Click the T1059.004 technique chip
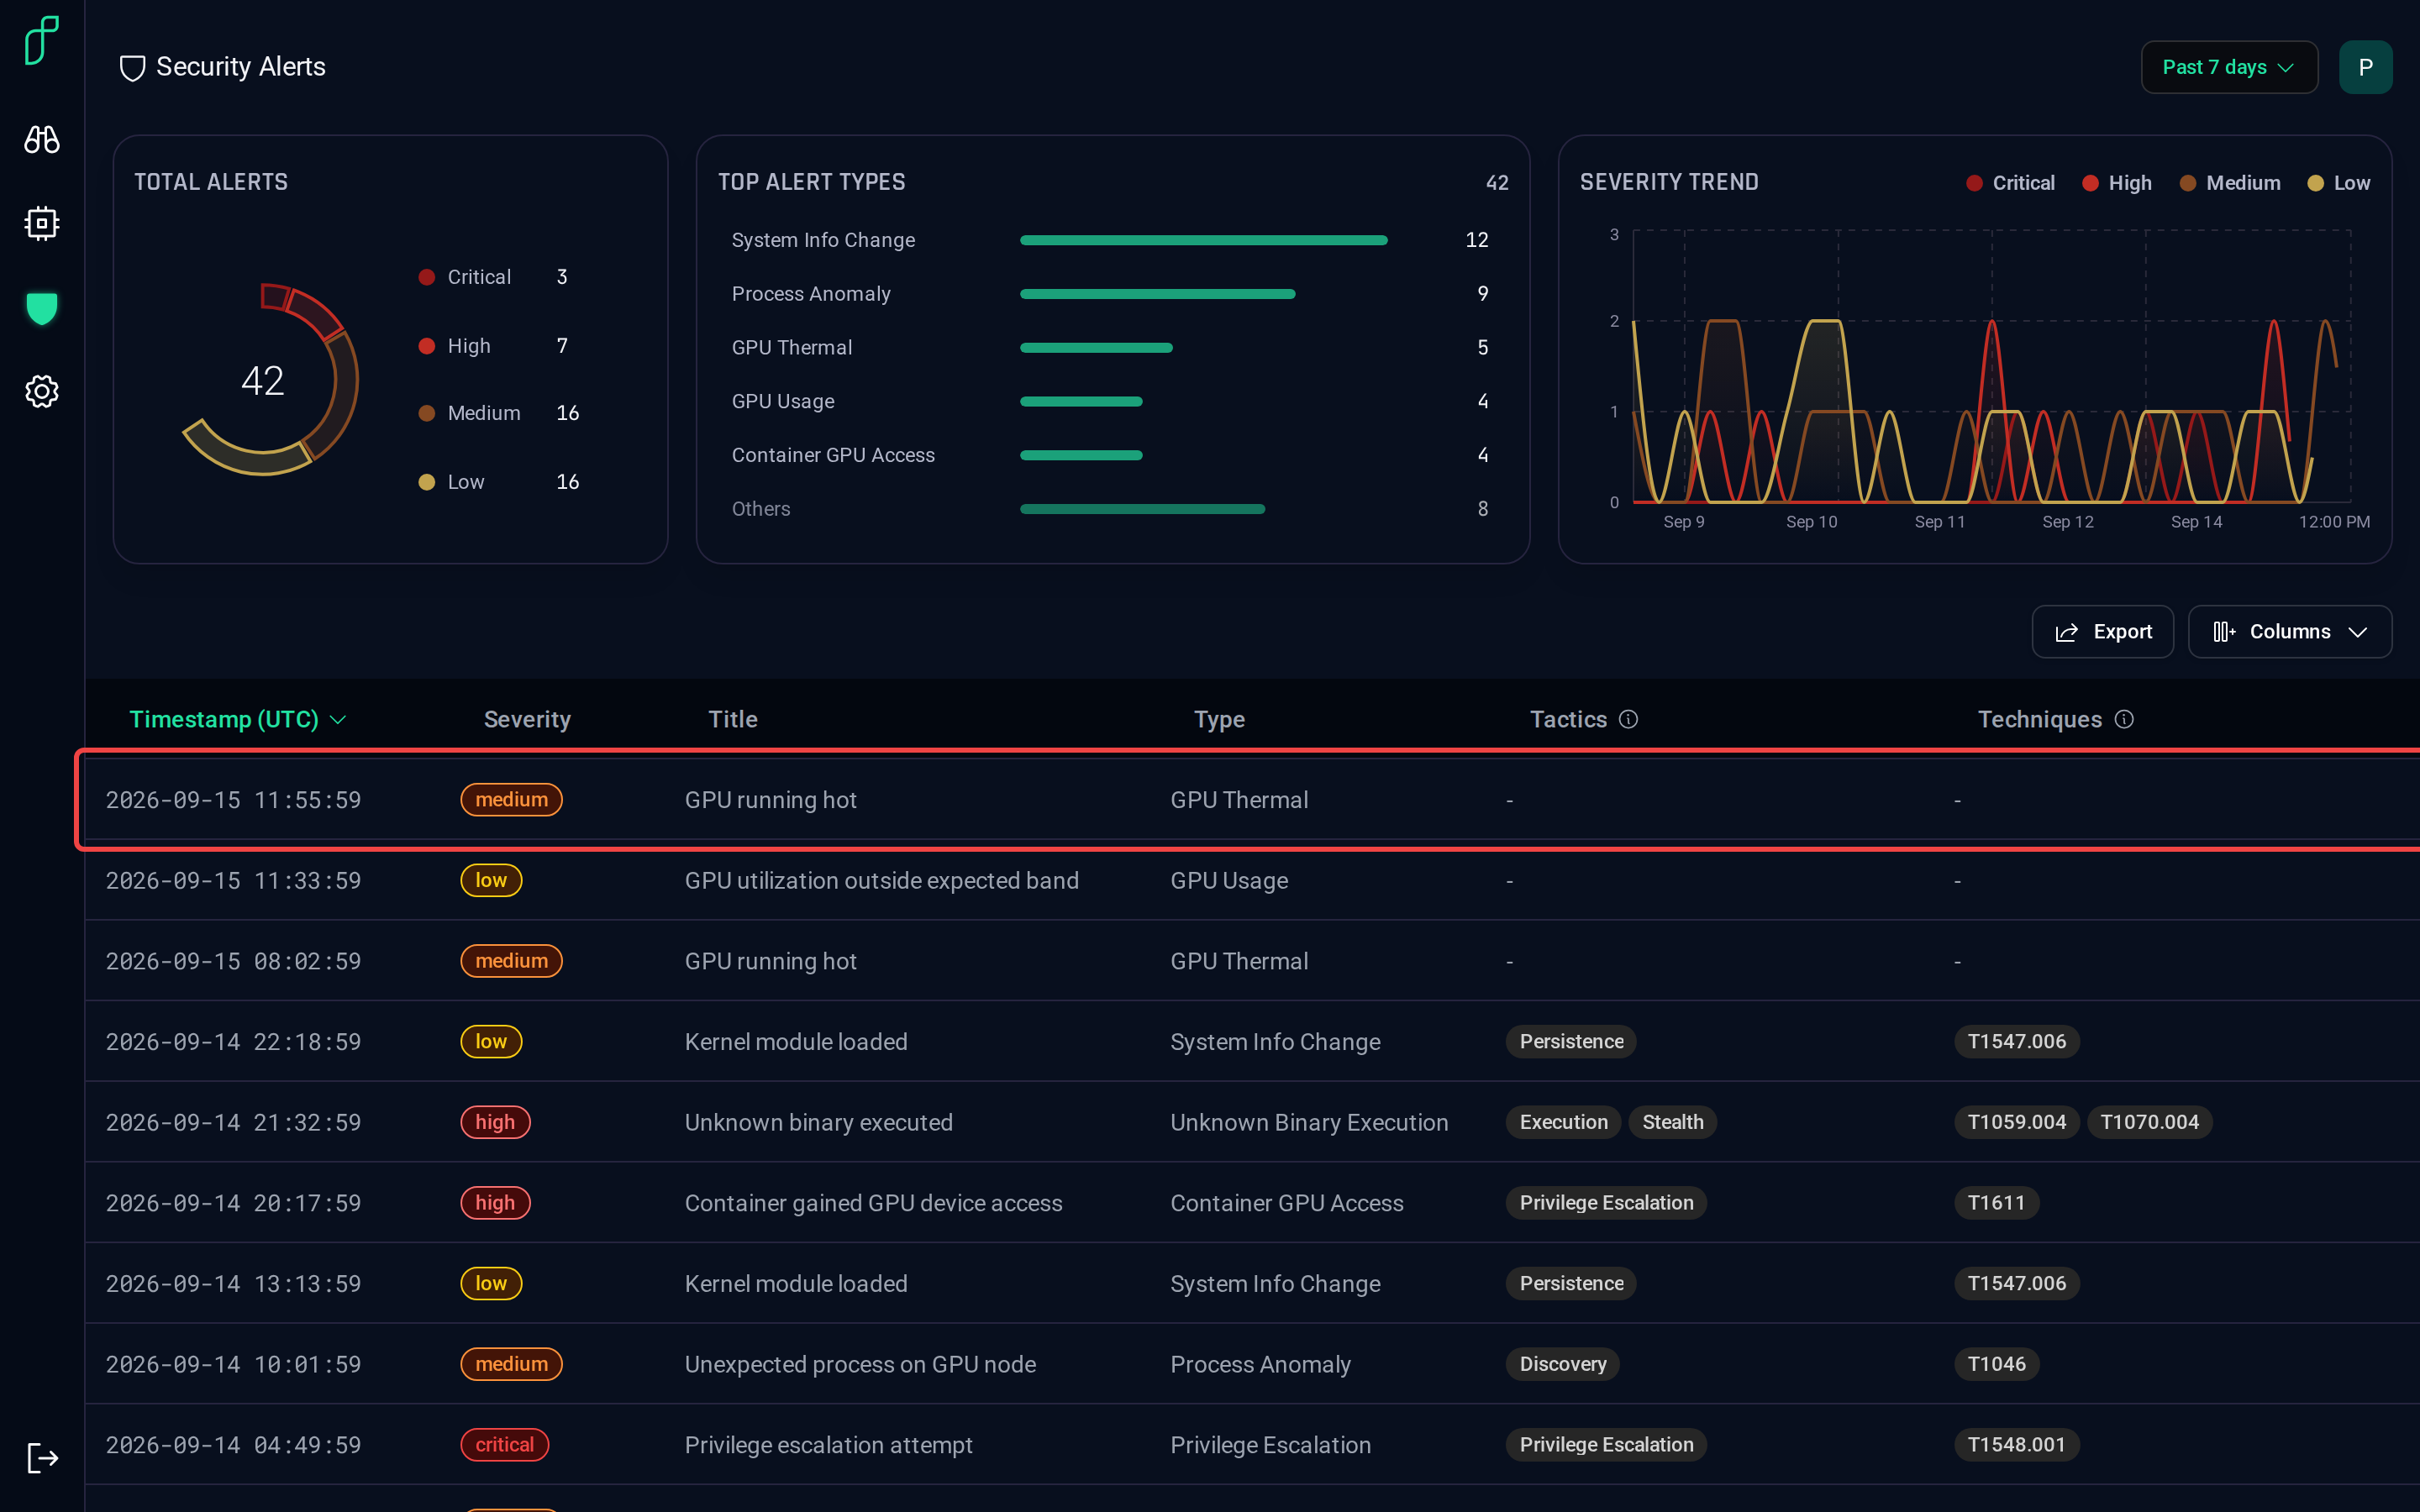 coord(2016,1122)
